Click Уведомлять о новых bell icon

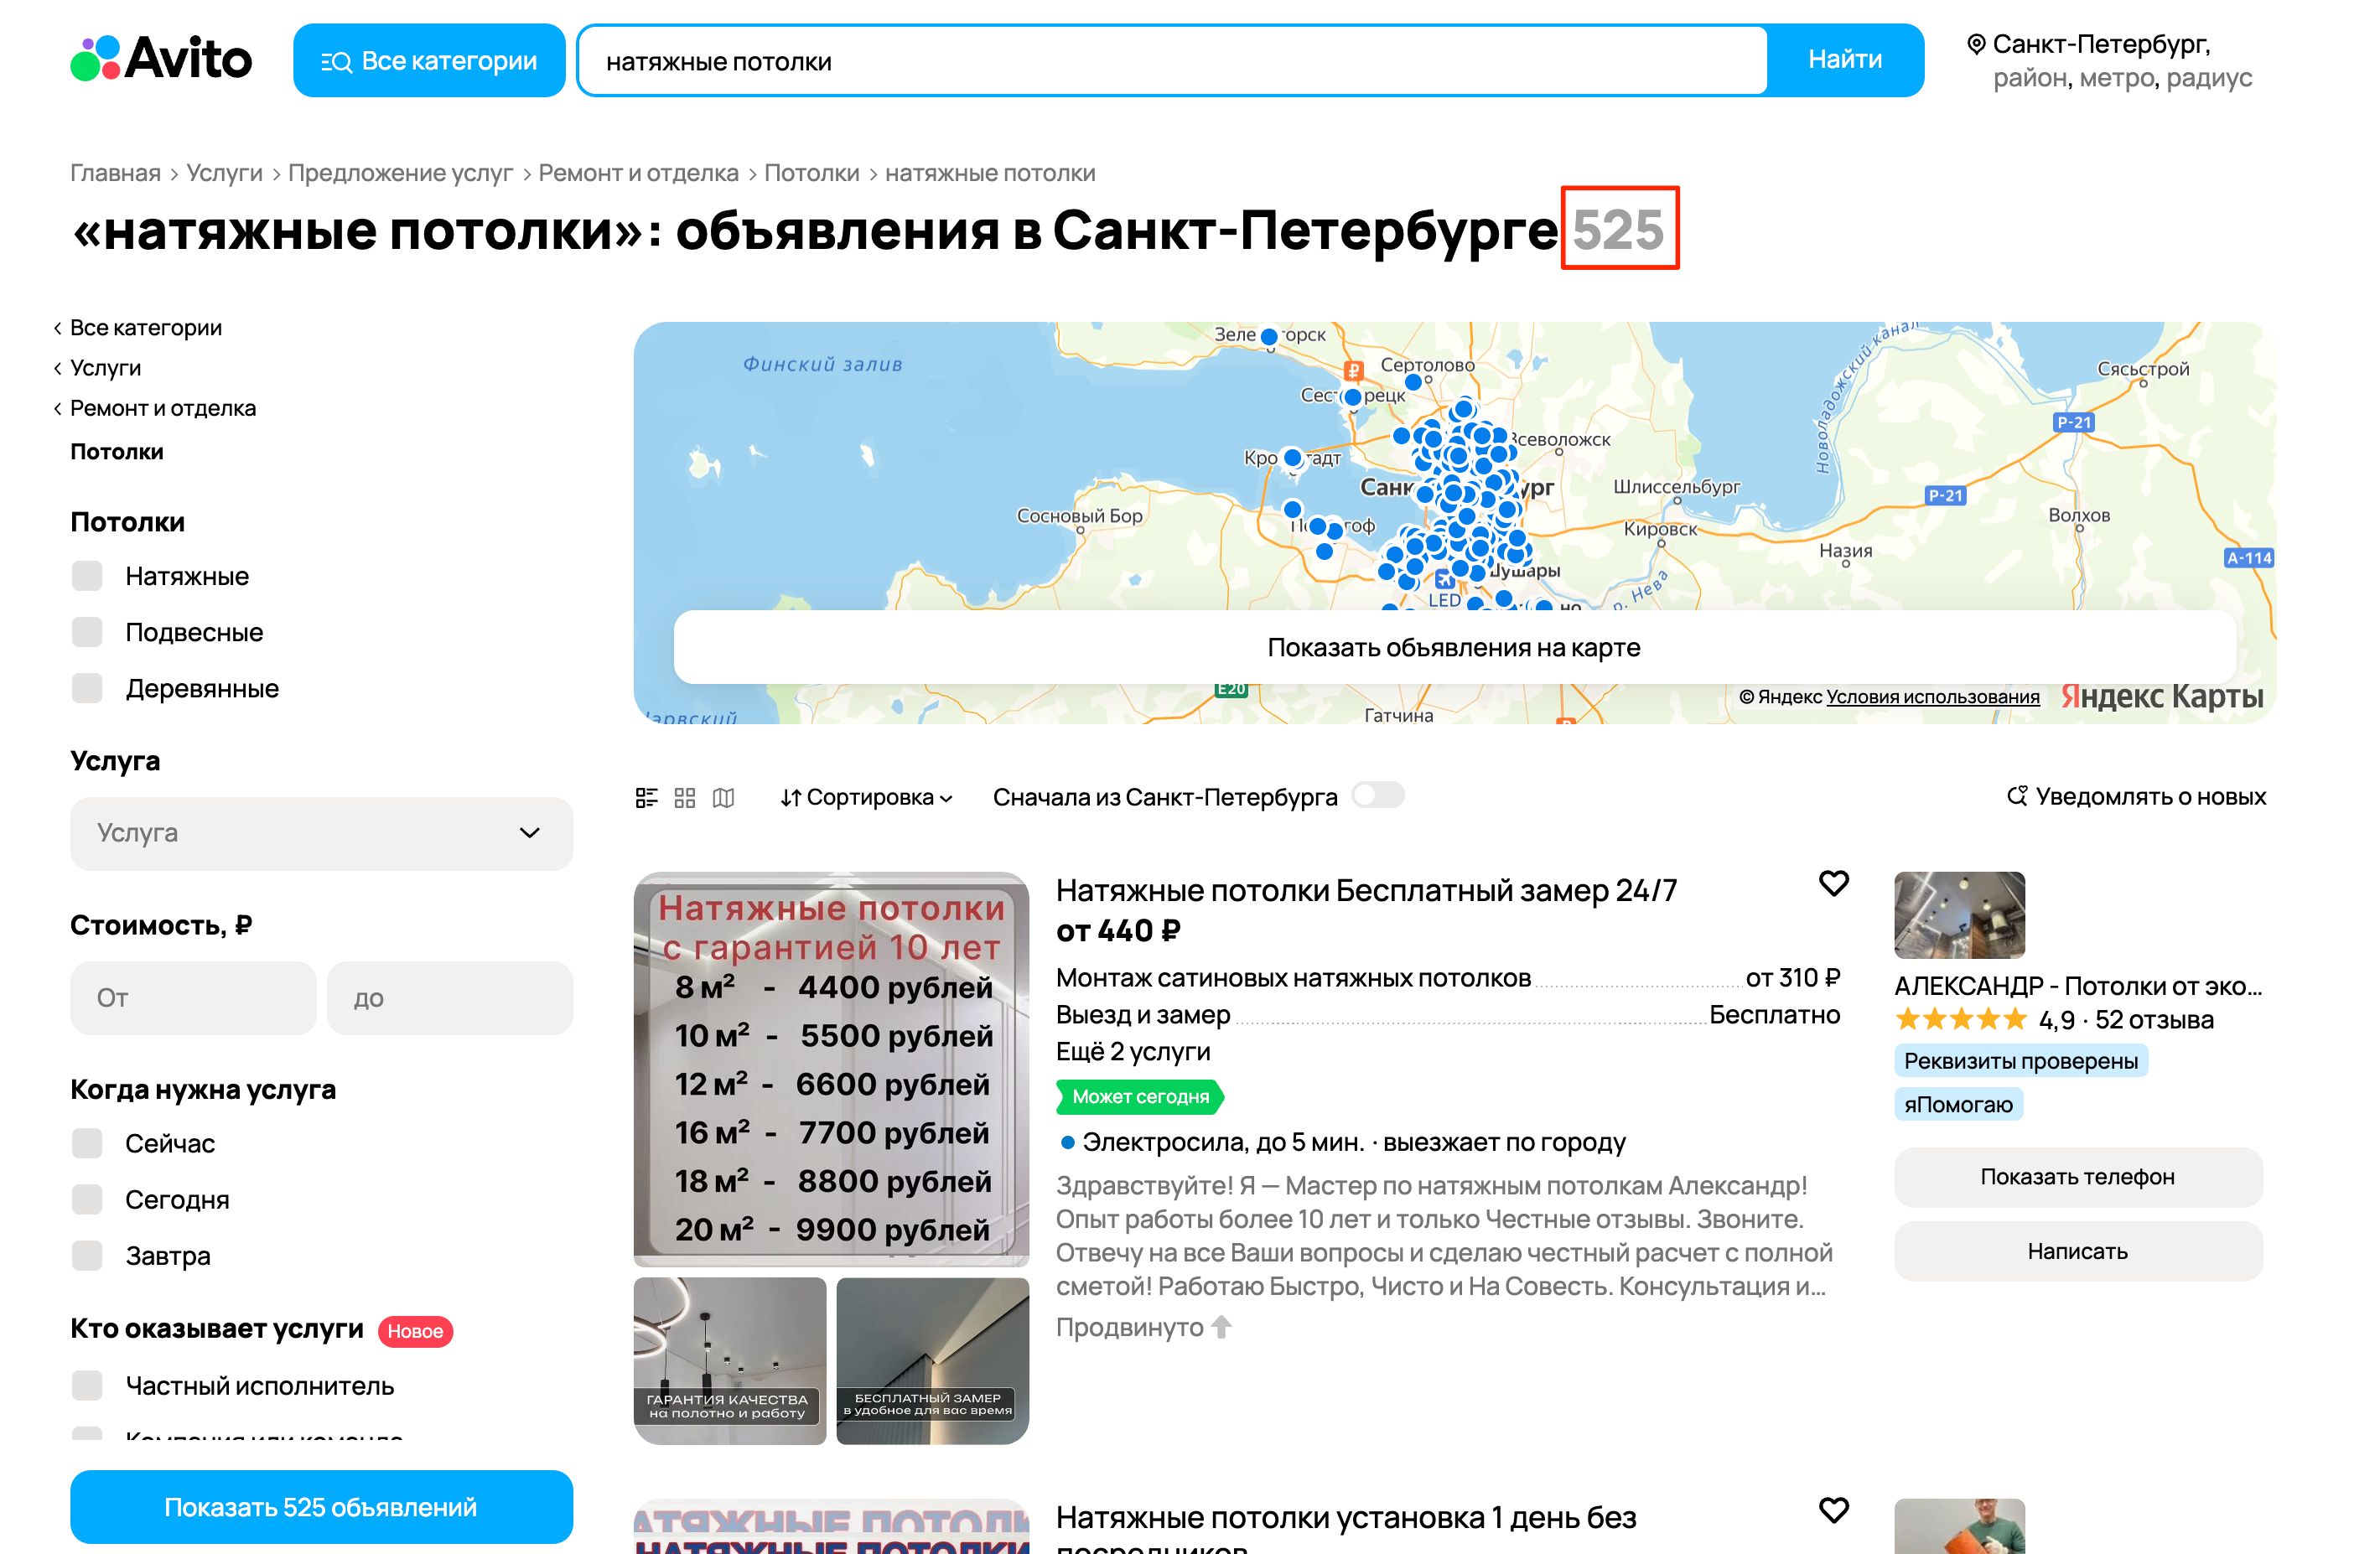click(x=2017, y=796)
